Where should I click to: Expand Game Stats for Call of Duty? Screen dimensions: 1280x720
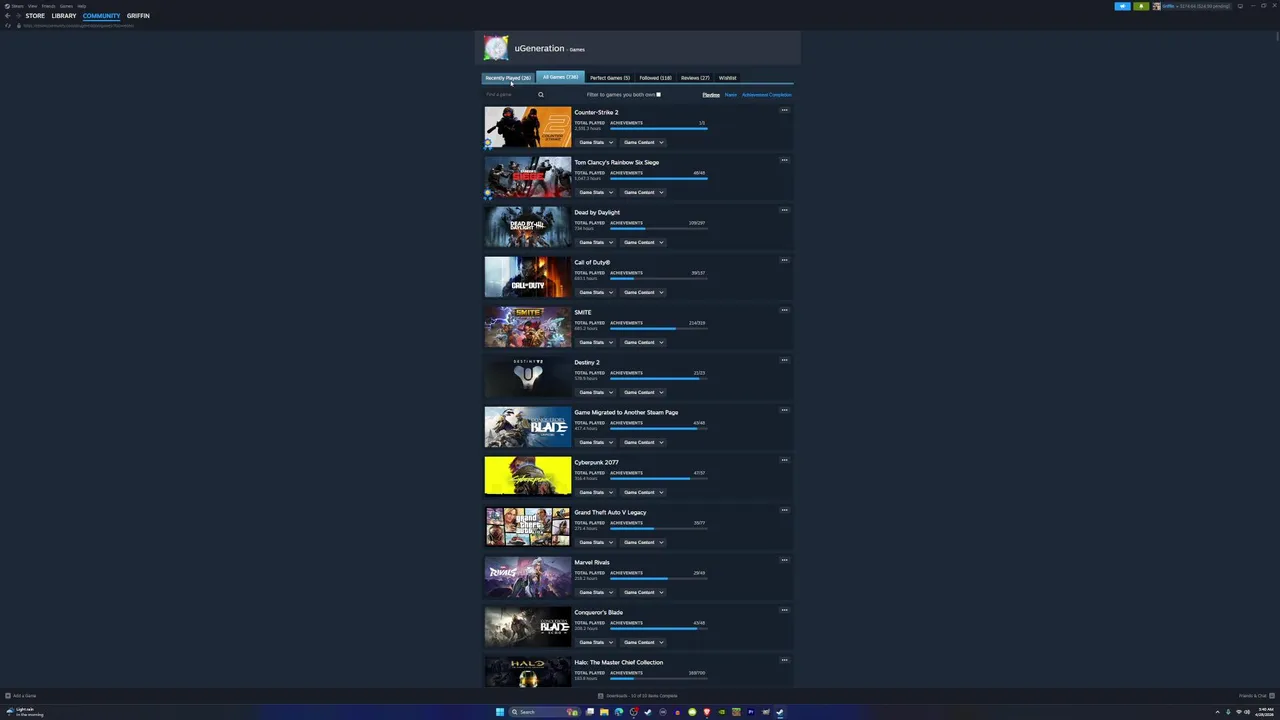[596, 292]
